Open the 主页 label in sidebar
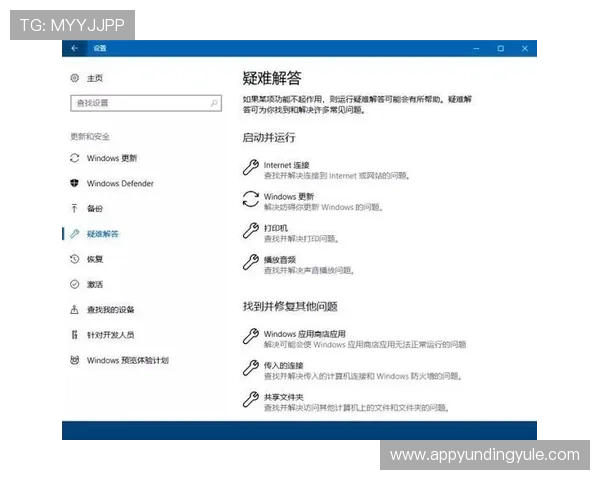The height and width of the screenshot is (480, 600). coord(95,78)
